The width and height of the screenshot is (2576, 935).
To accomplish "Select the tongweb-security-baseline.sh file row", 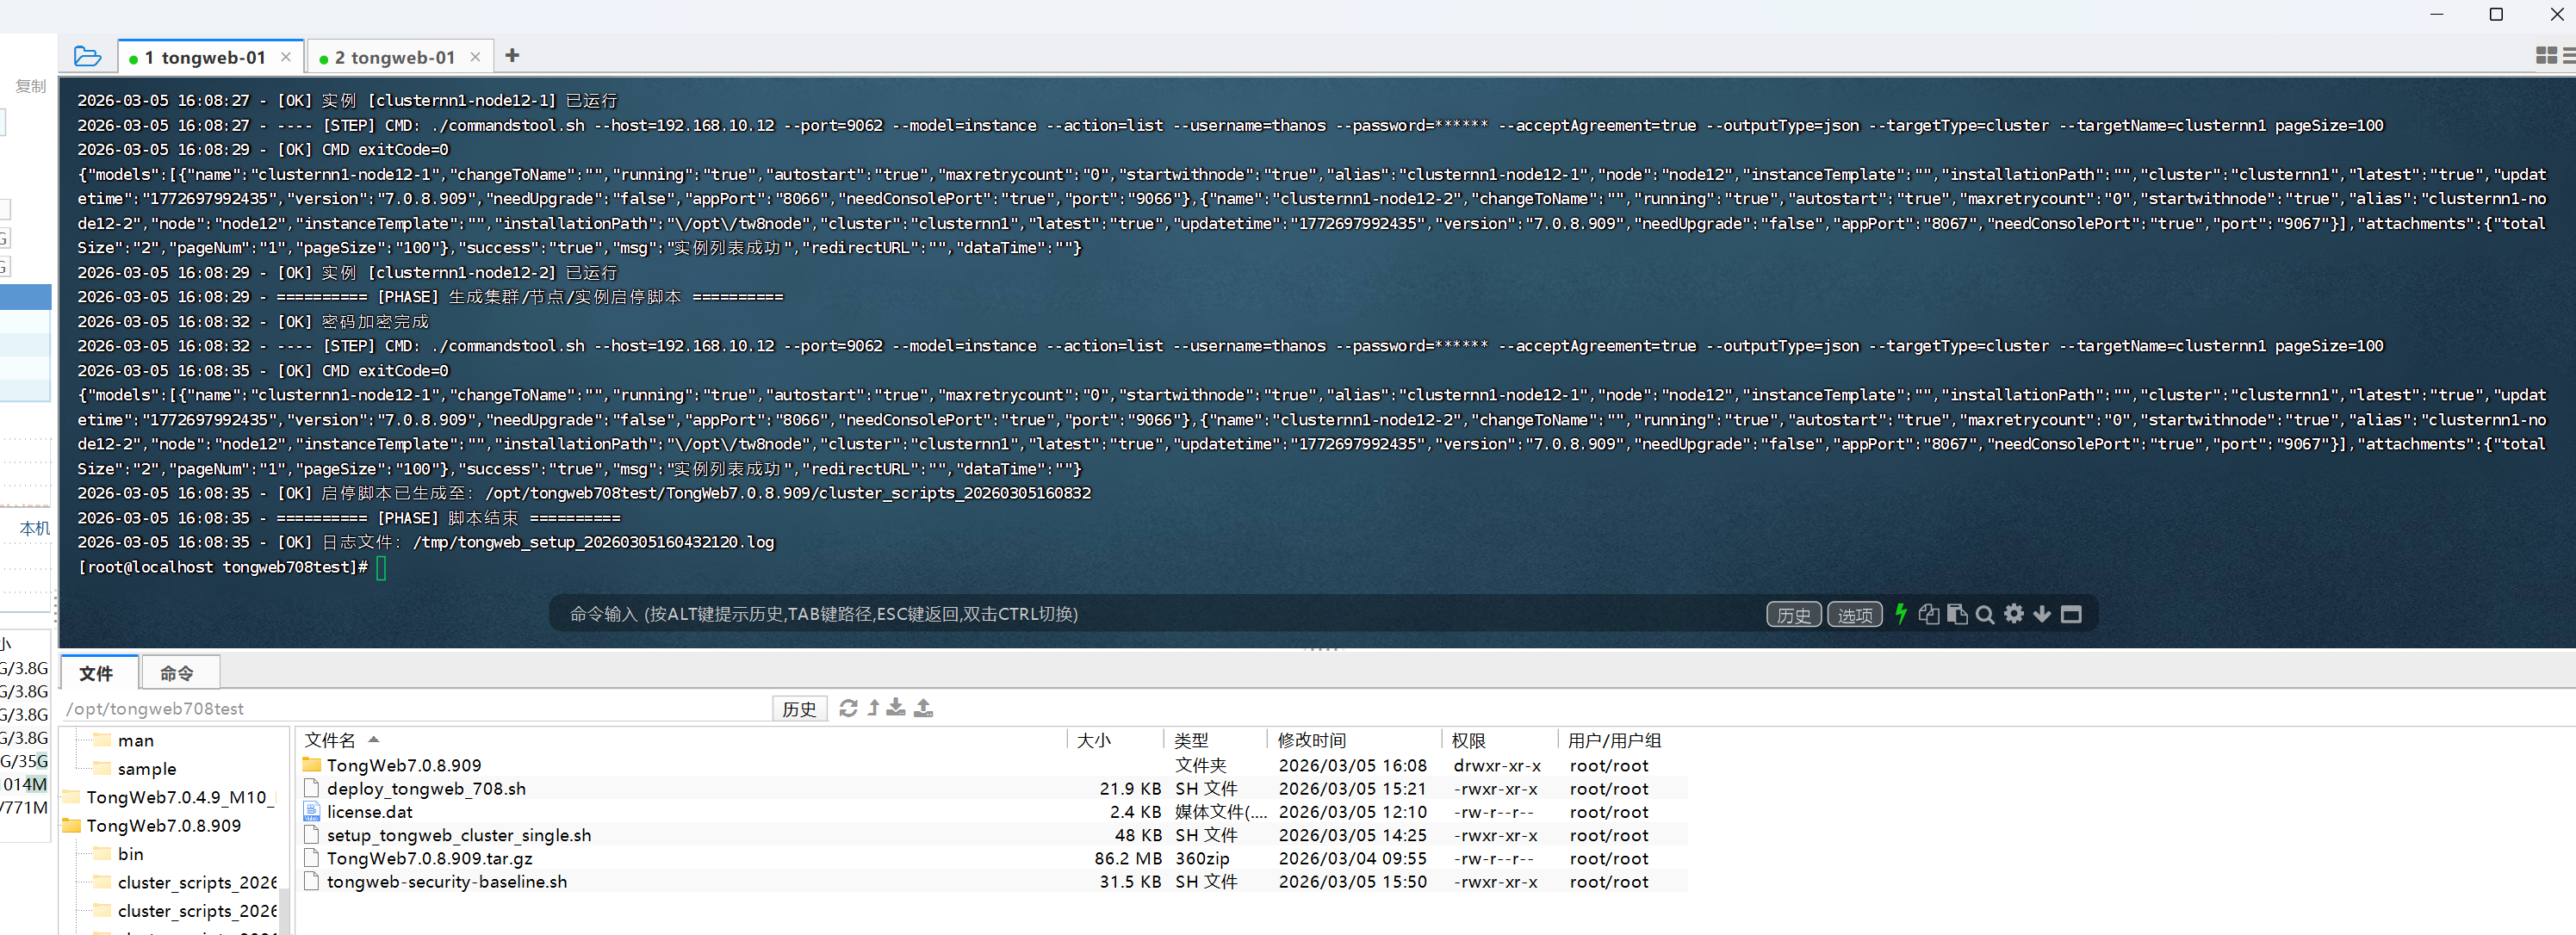I will pos(994,882).
